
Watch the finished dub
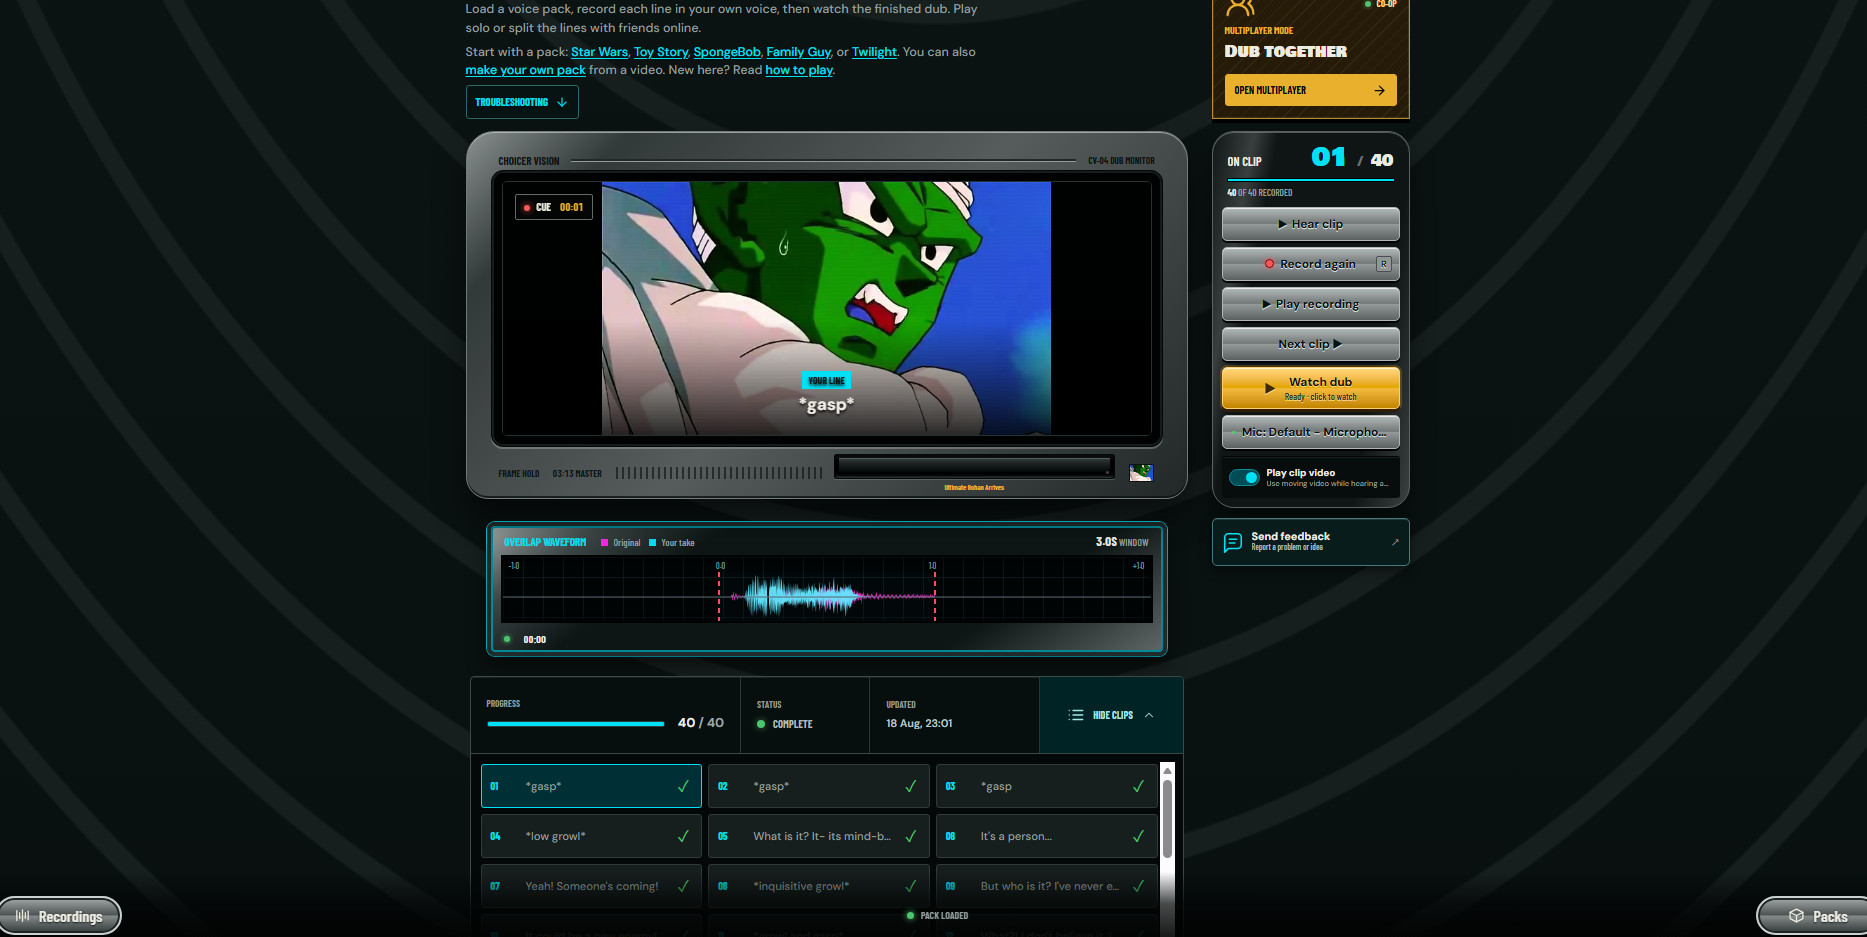click(x=1310, y=388)
